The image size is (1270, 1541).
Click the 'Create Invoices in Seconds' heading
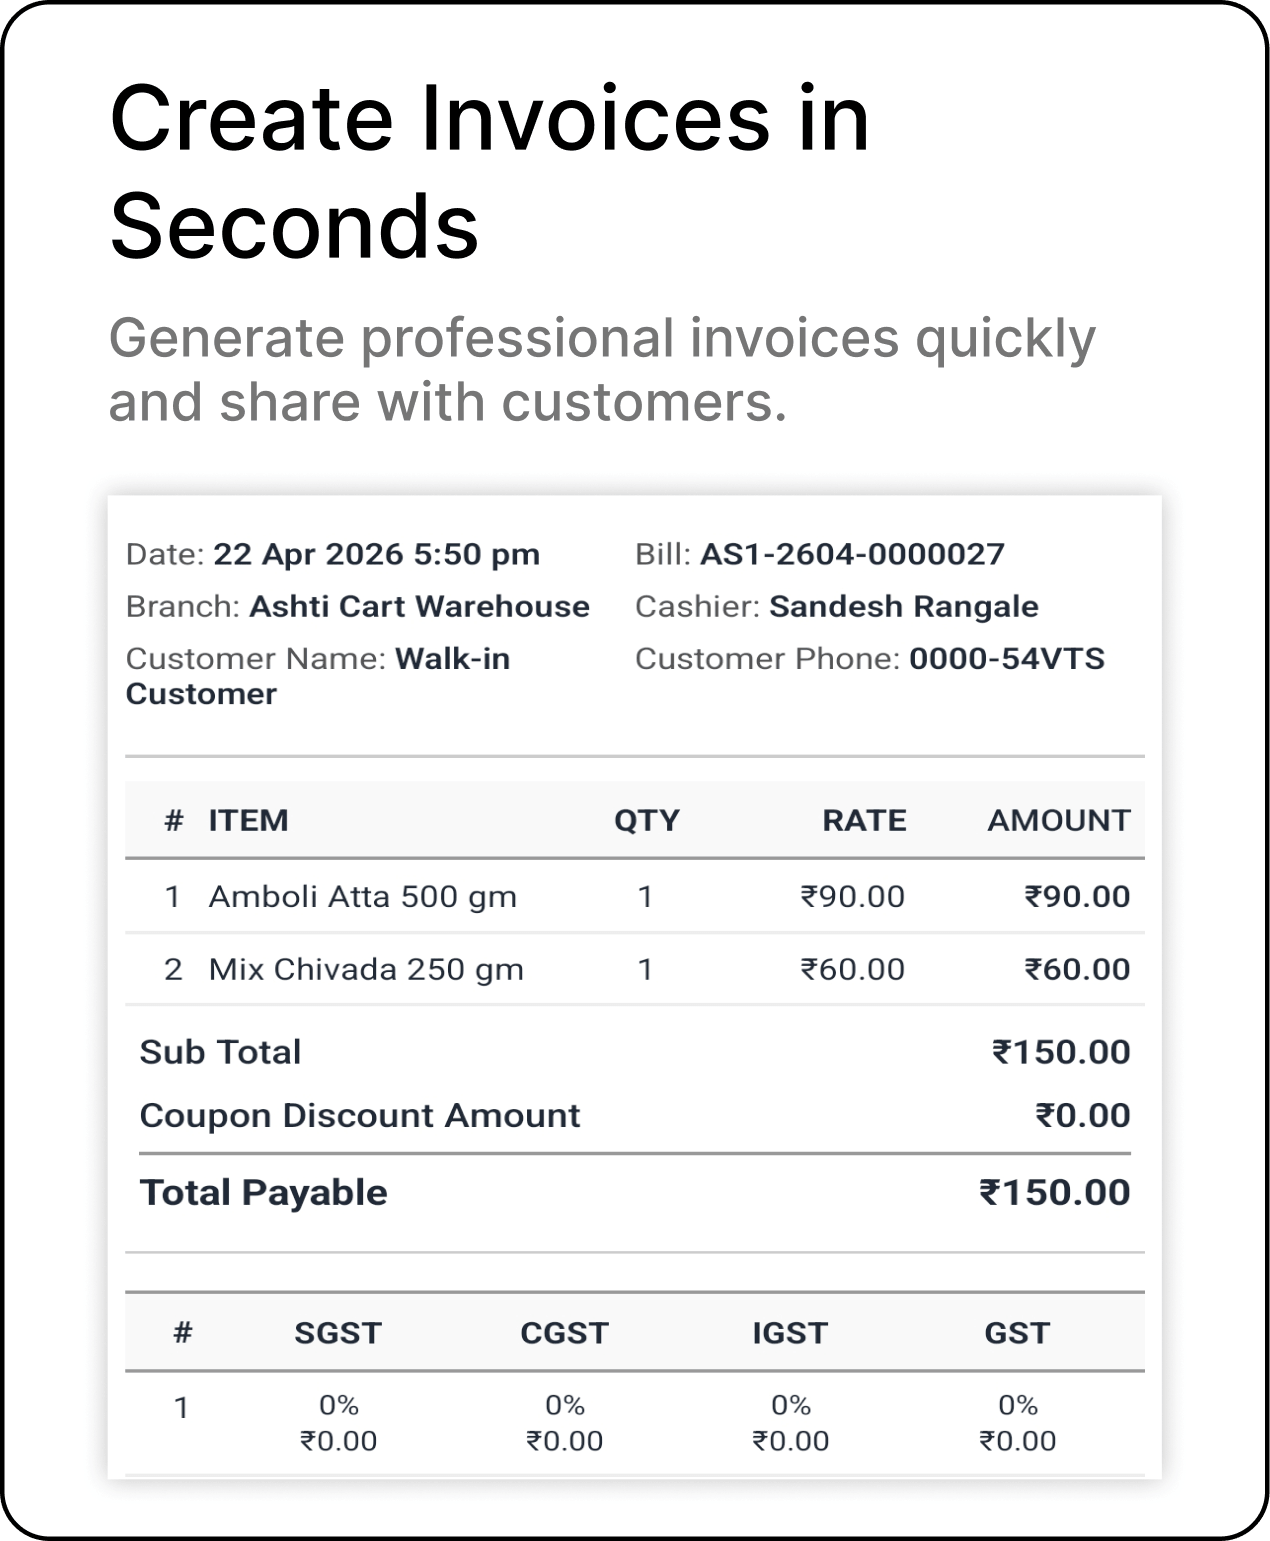pos(490,172)
